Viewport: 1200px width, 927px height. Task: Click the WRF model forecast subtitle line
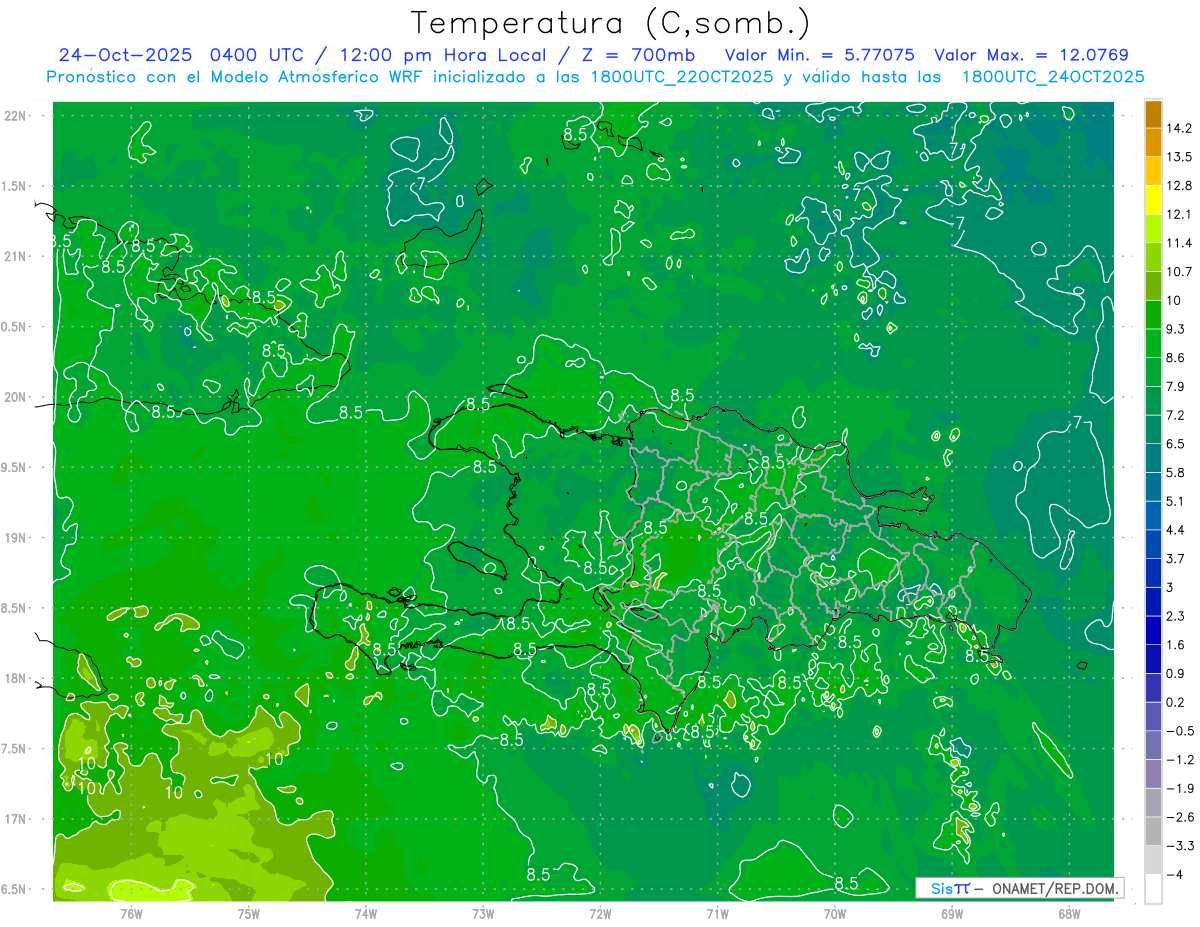[596, 77]
